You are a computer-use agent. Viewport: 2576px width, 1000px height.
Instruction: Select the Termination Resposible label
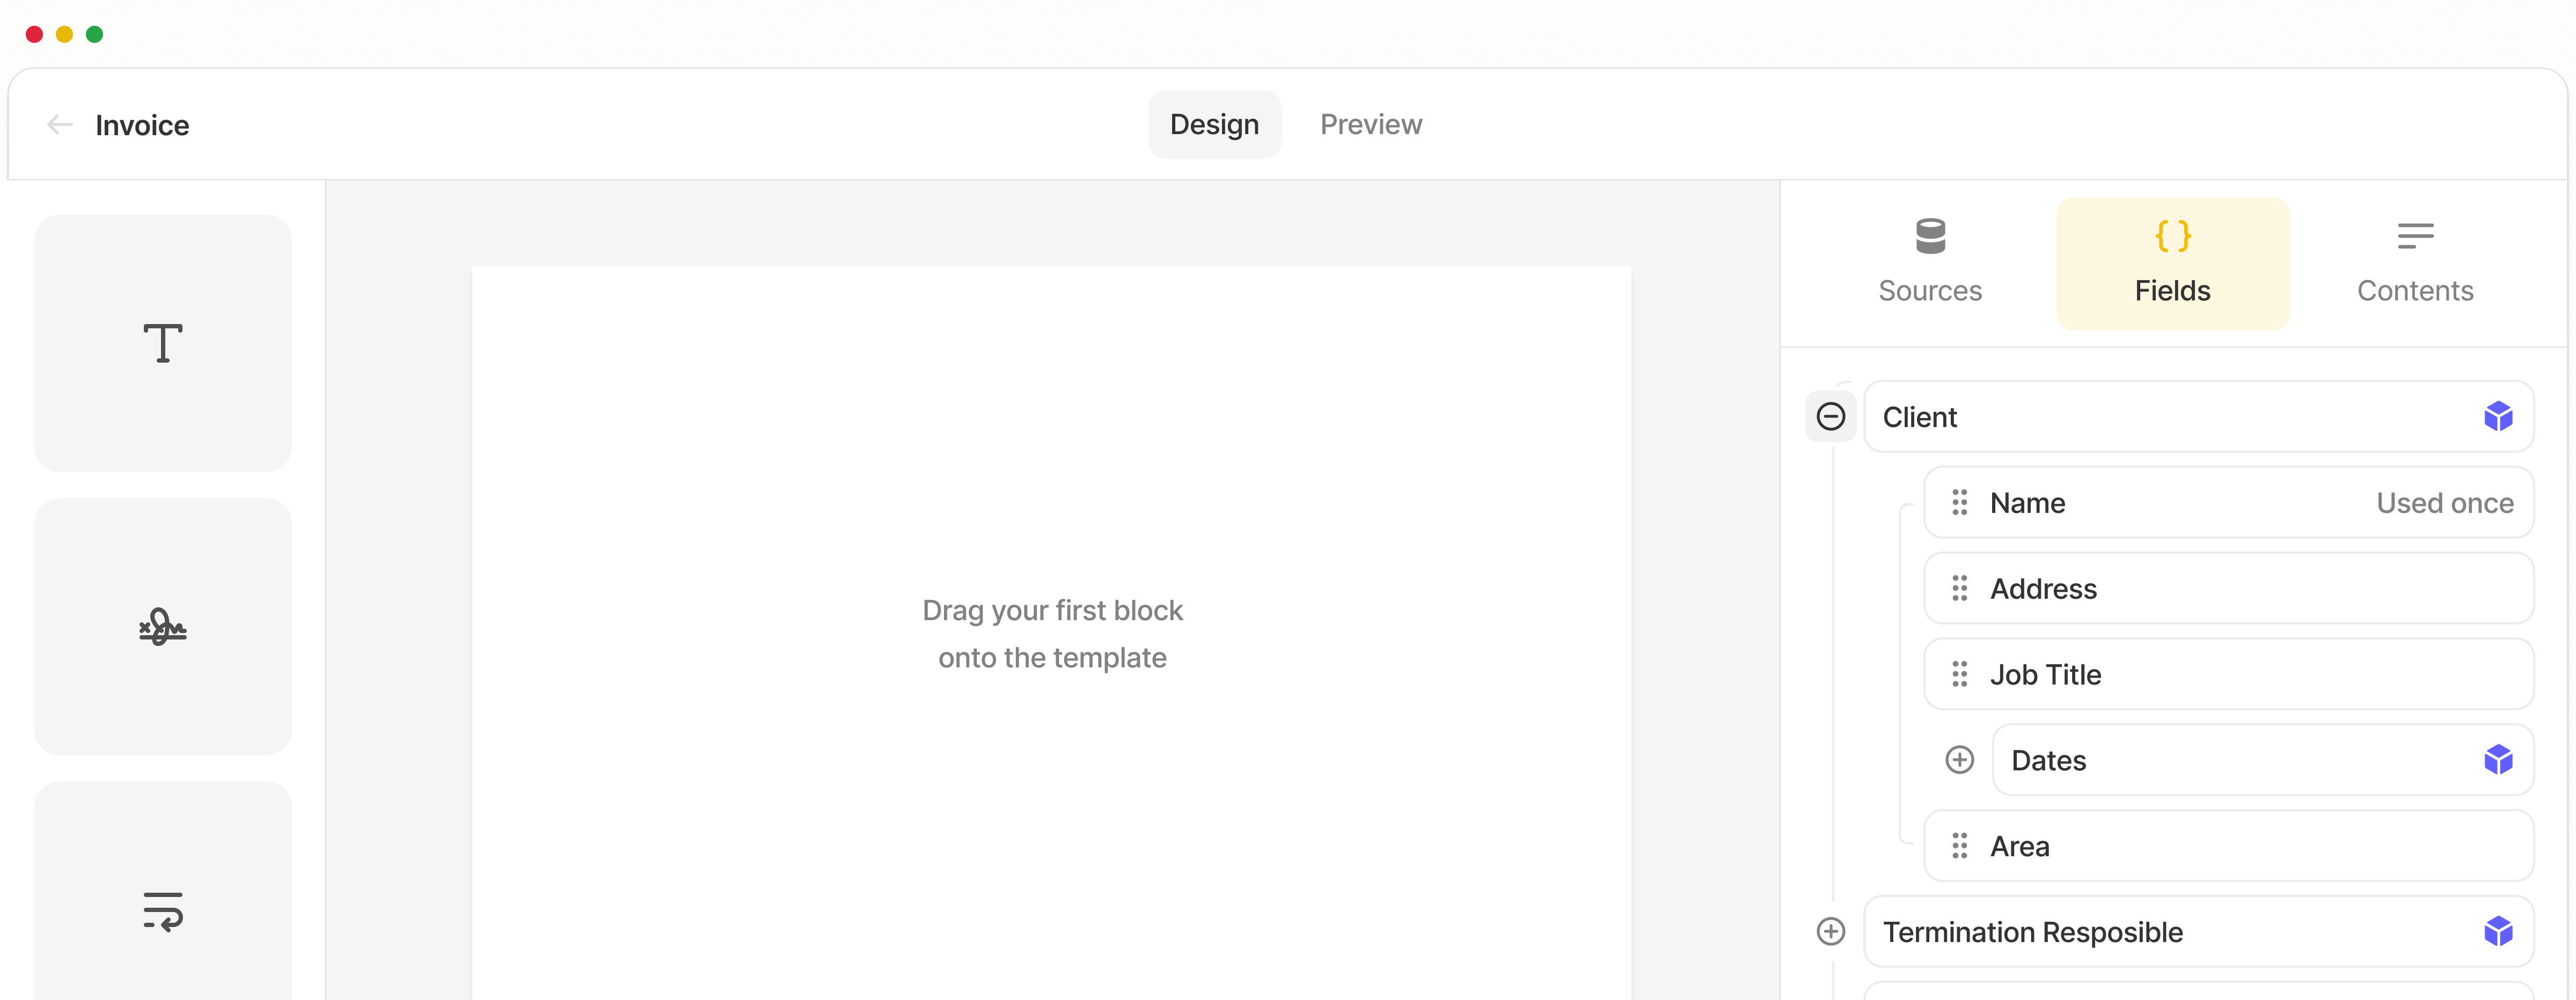click(x=2033, y=933)
